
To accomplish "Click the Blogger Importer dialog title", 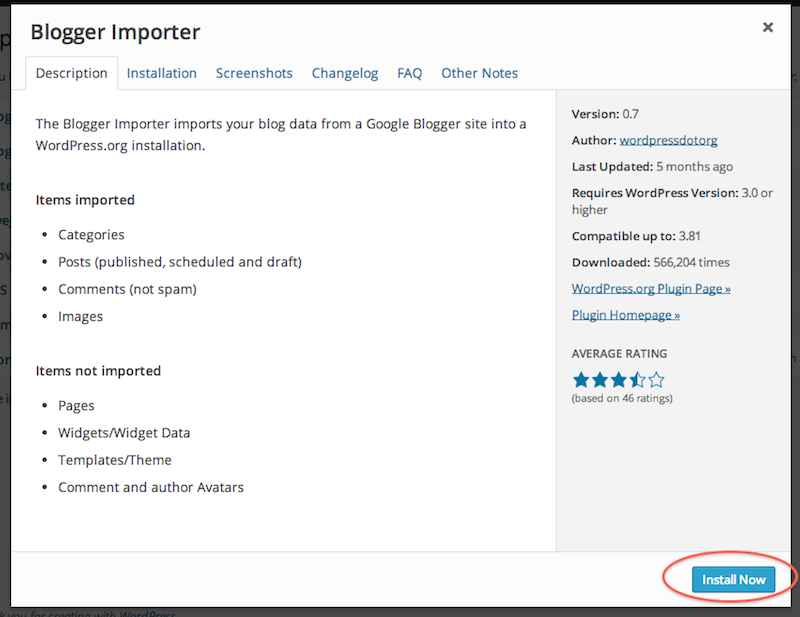I will [x=115, y=32].
